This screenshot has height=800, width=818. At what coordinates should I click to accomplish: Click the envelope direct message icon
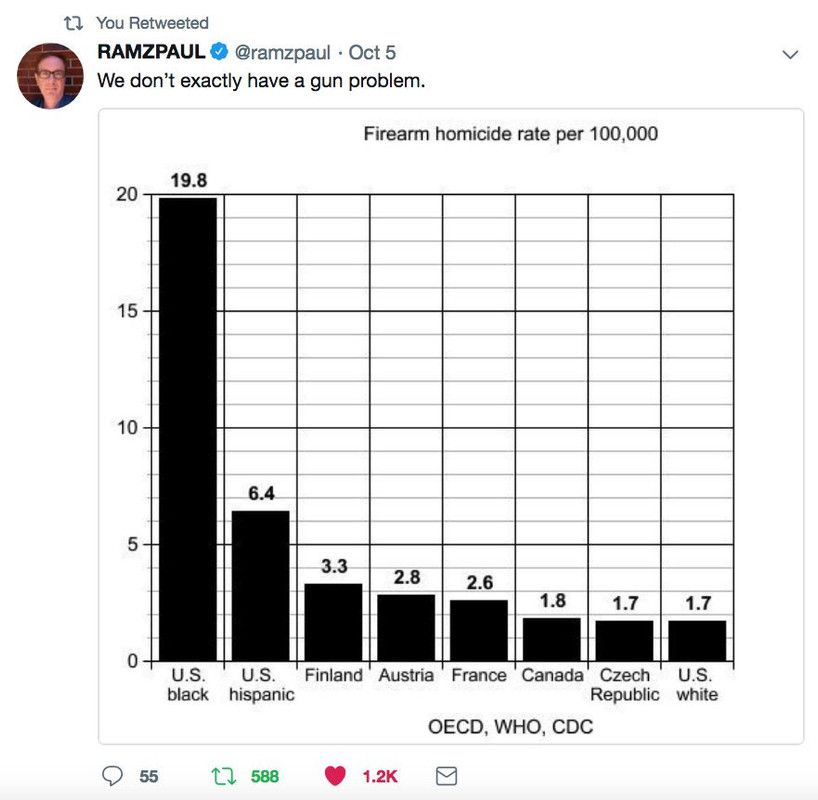pos(447,776)
